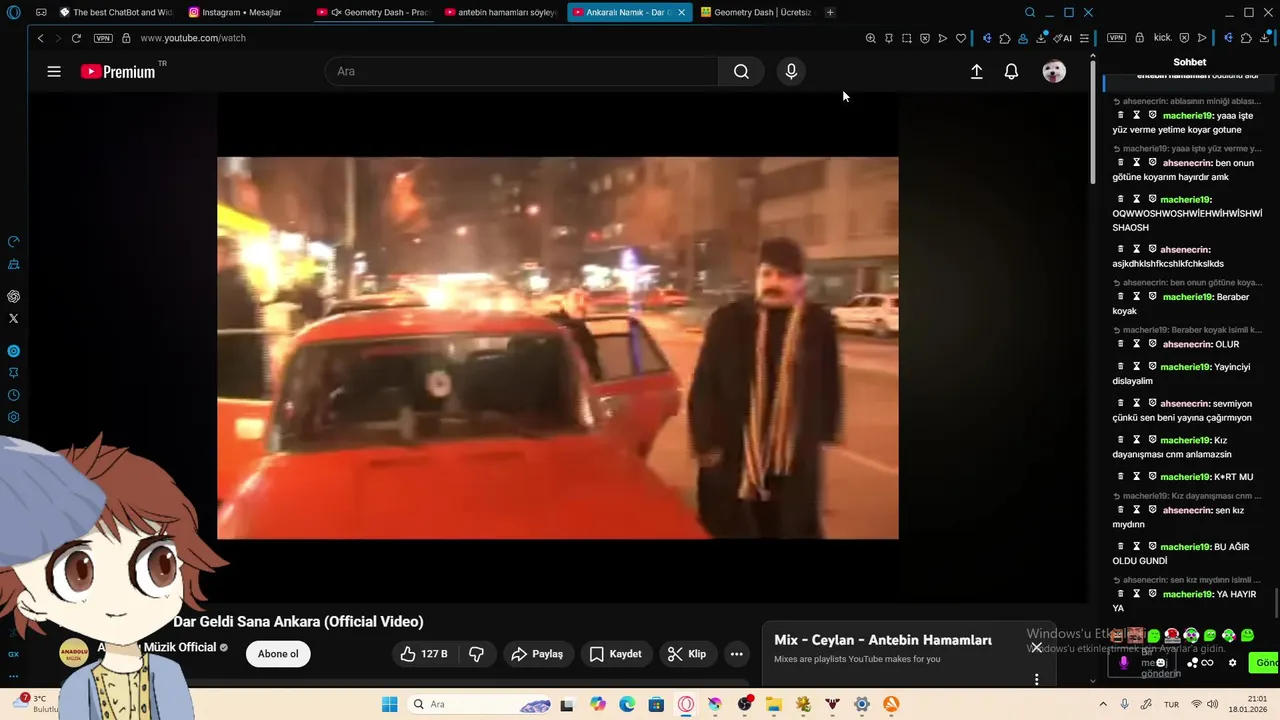Click ahsenecrin username on OLUR message
This screenshot has height=720, width=1280.
(x=1187, y=344)
